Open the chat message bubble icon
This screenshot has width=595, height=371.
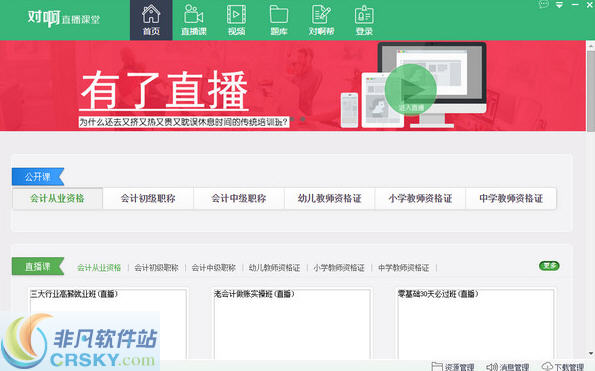[543, 4]
